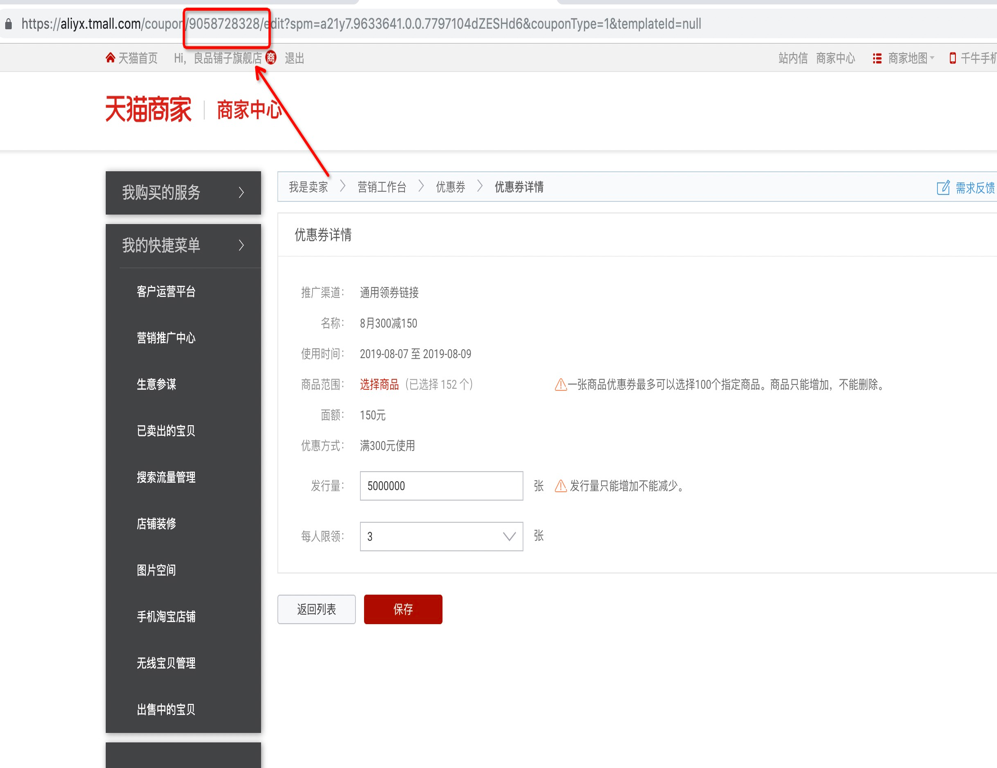Click the 选择商品 link
The height and width of the screenshot is (768, 997).
coord(380,385)
